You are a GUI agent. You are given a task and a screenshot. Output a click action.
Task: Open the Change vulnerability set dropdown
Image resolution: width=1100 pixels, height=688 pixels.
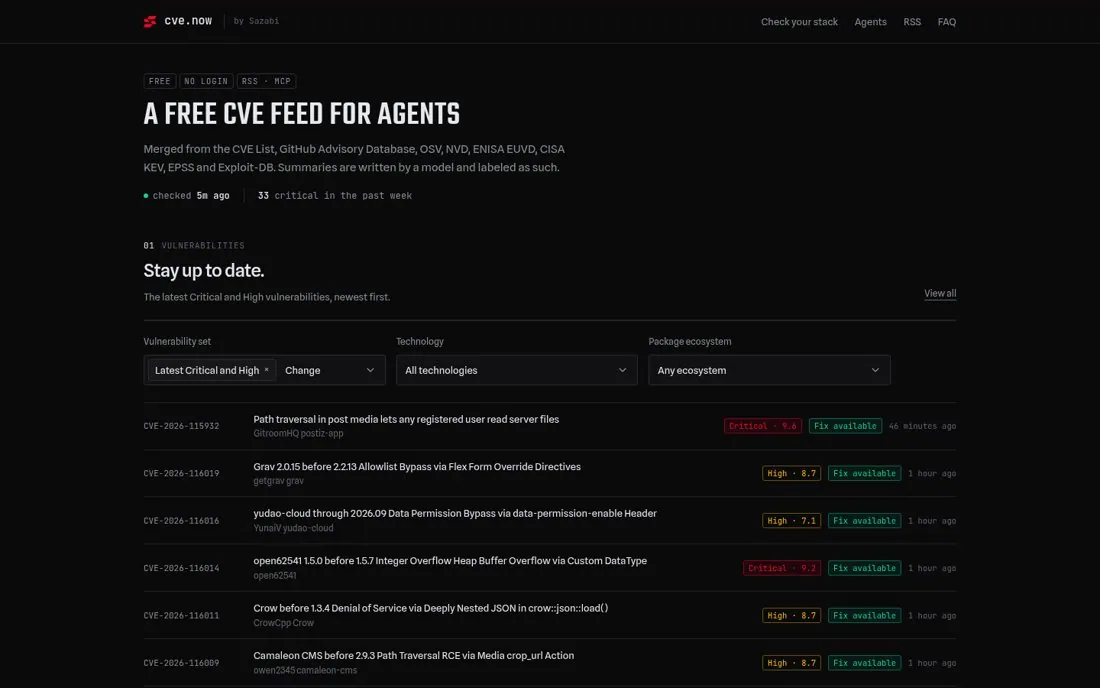tap(330, 370)
